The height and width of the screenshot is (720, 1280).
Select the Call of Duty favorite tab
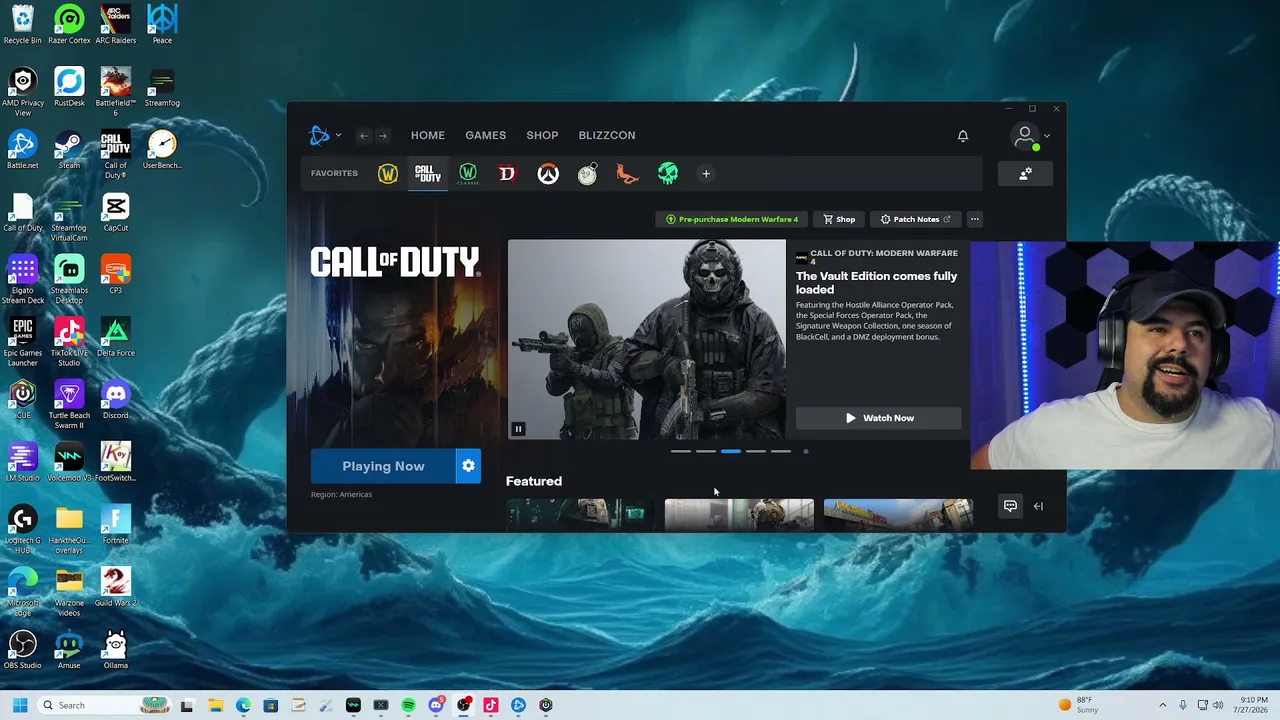428,174
